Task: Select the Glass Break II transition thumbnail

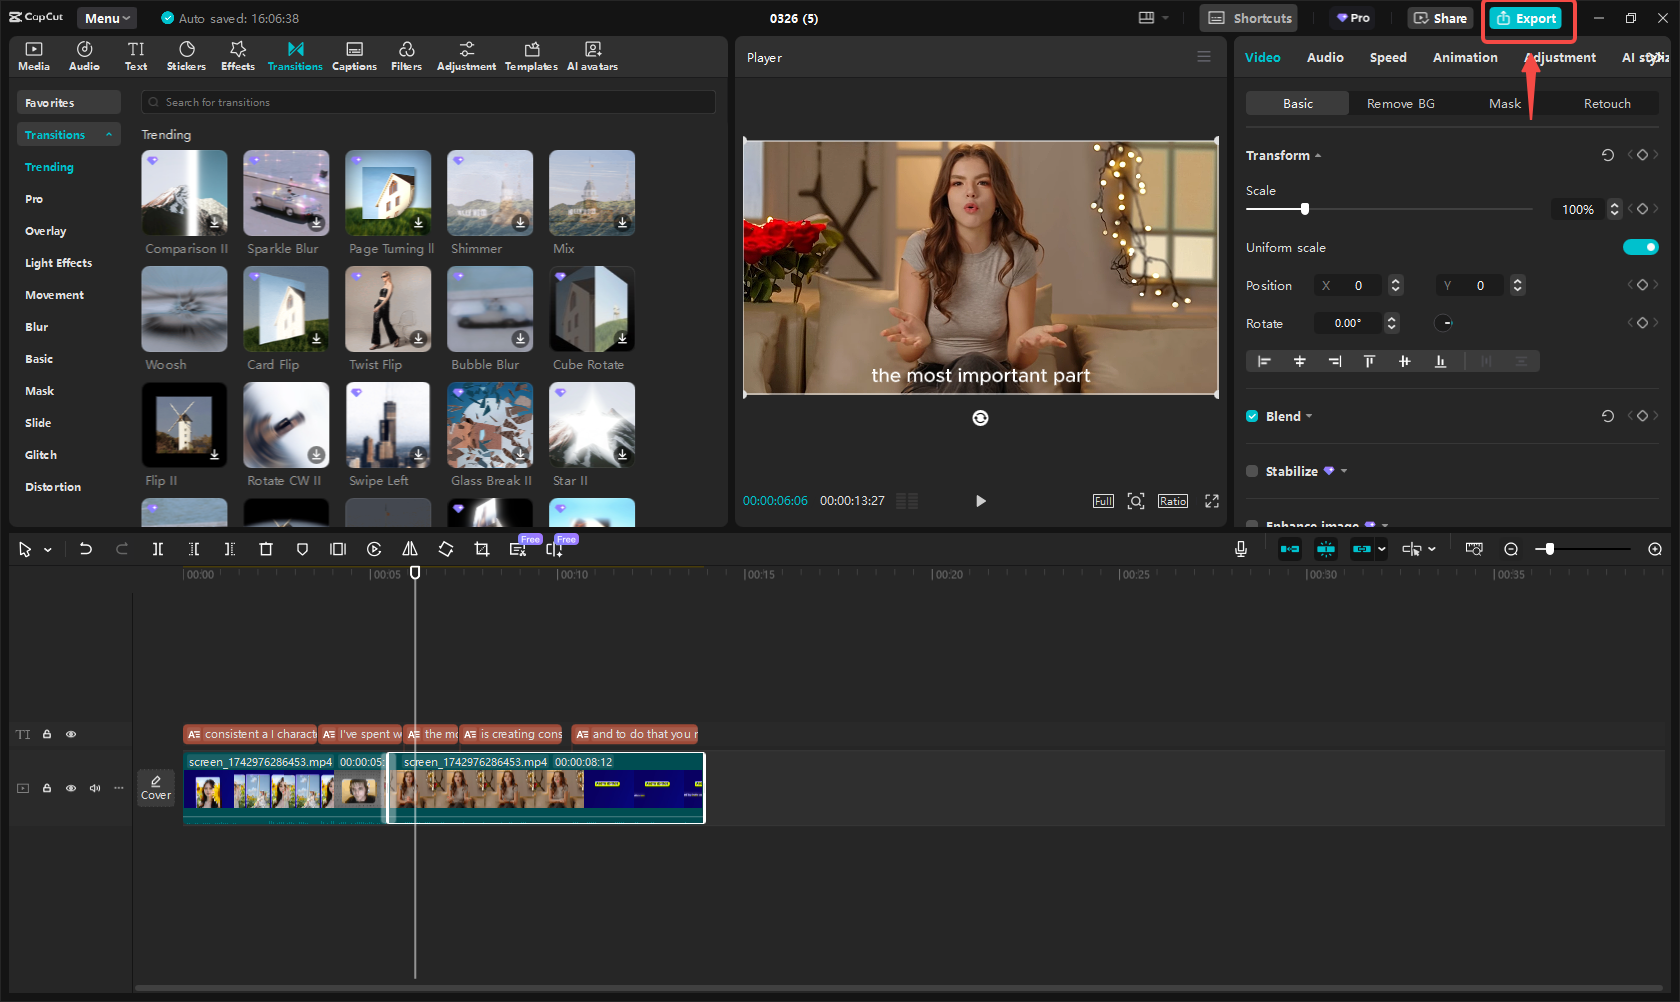Action: (x=490, y=425)
